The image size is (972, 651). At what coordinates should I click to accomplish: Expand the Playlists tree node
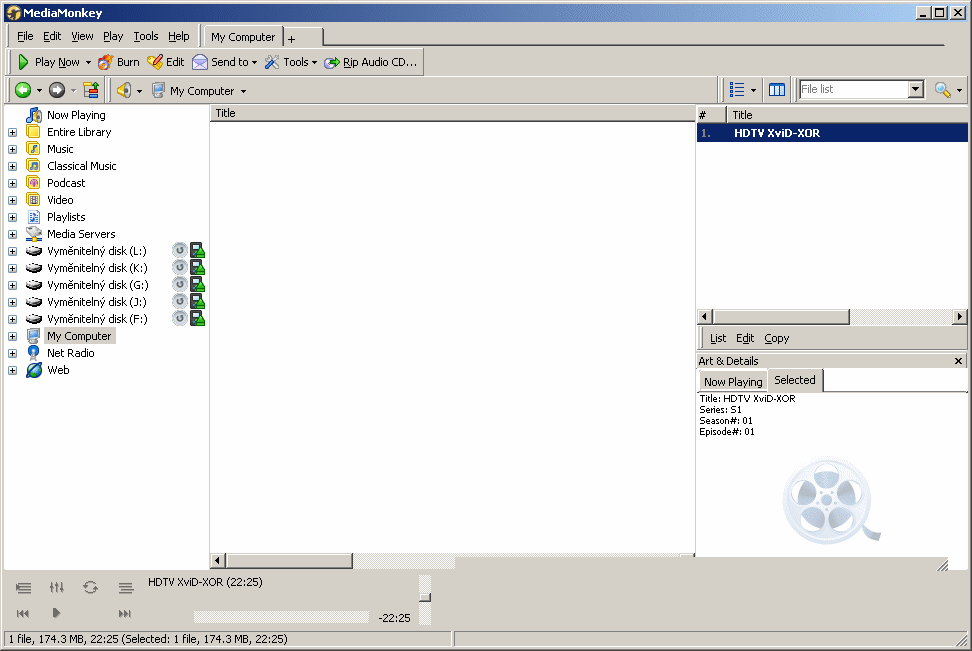point(12,217)
